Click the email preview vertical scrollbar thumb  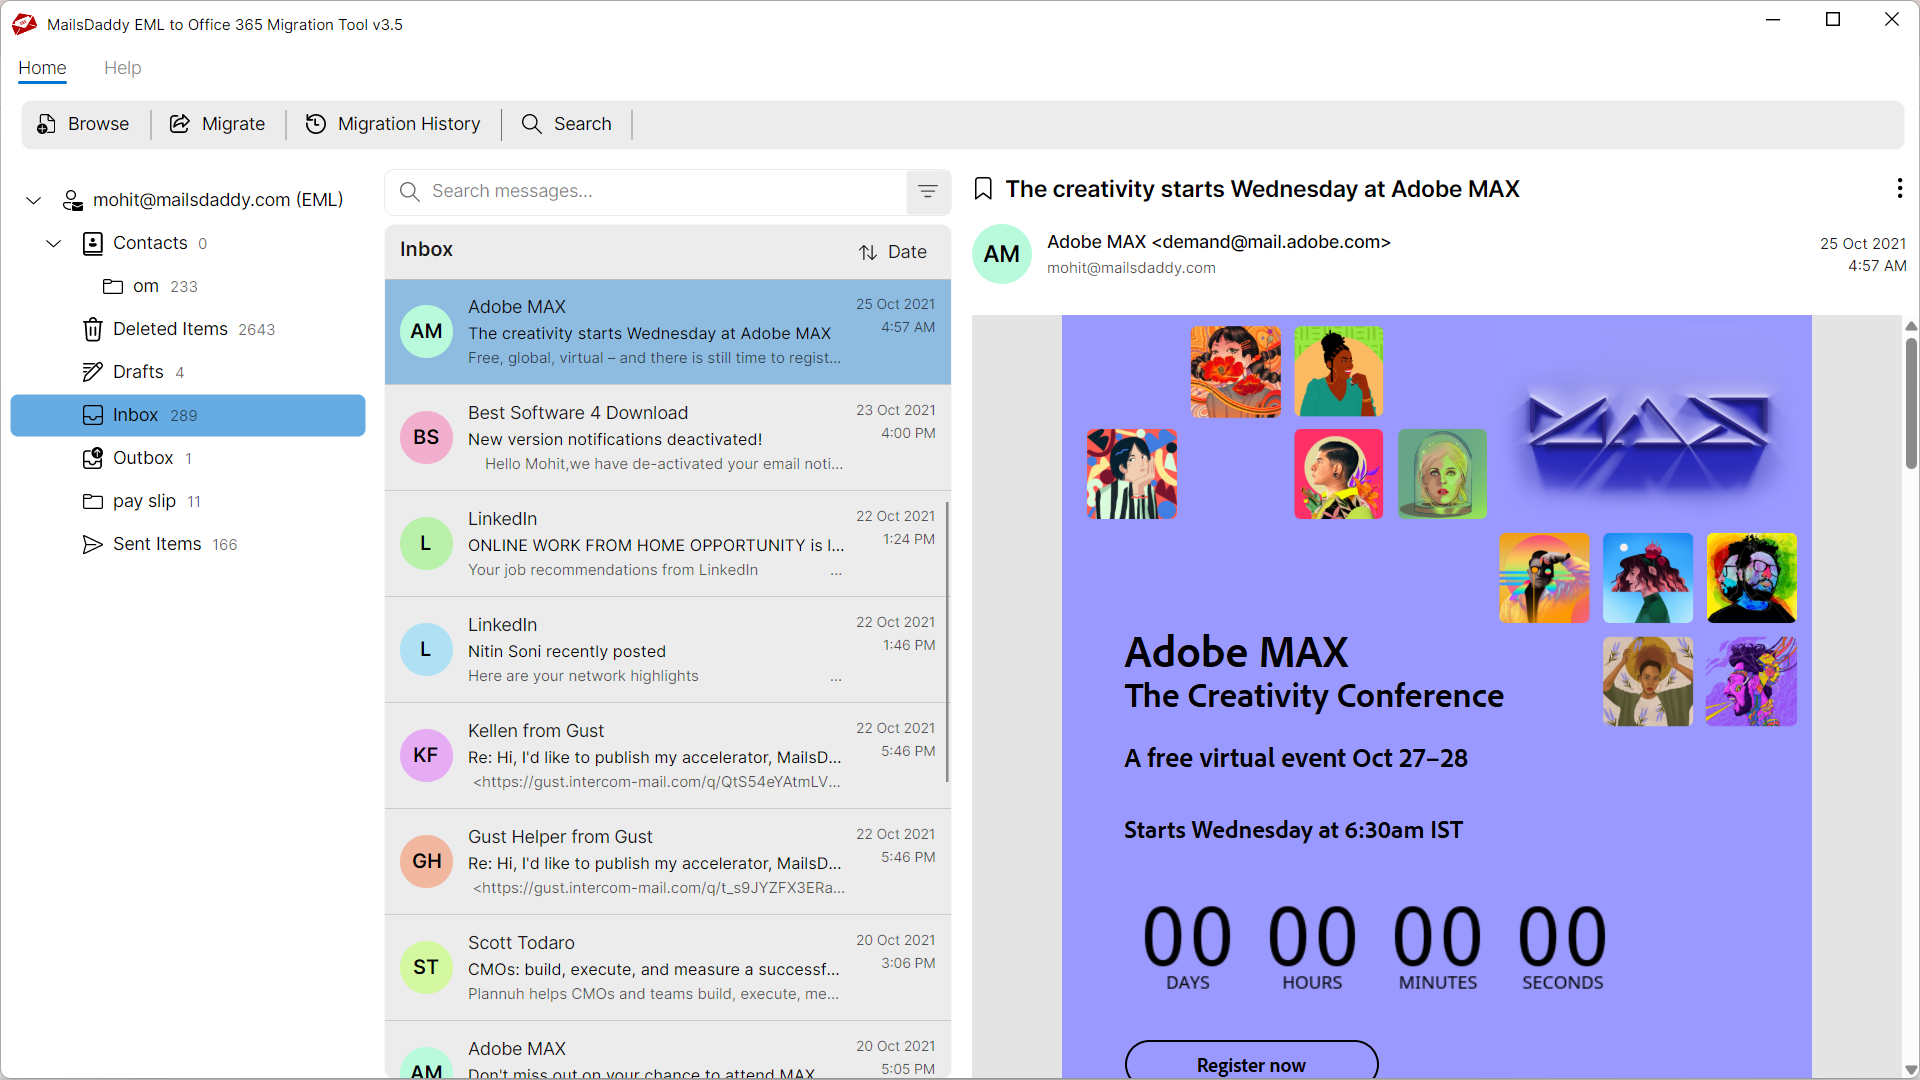(x=1911, y=402)
